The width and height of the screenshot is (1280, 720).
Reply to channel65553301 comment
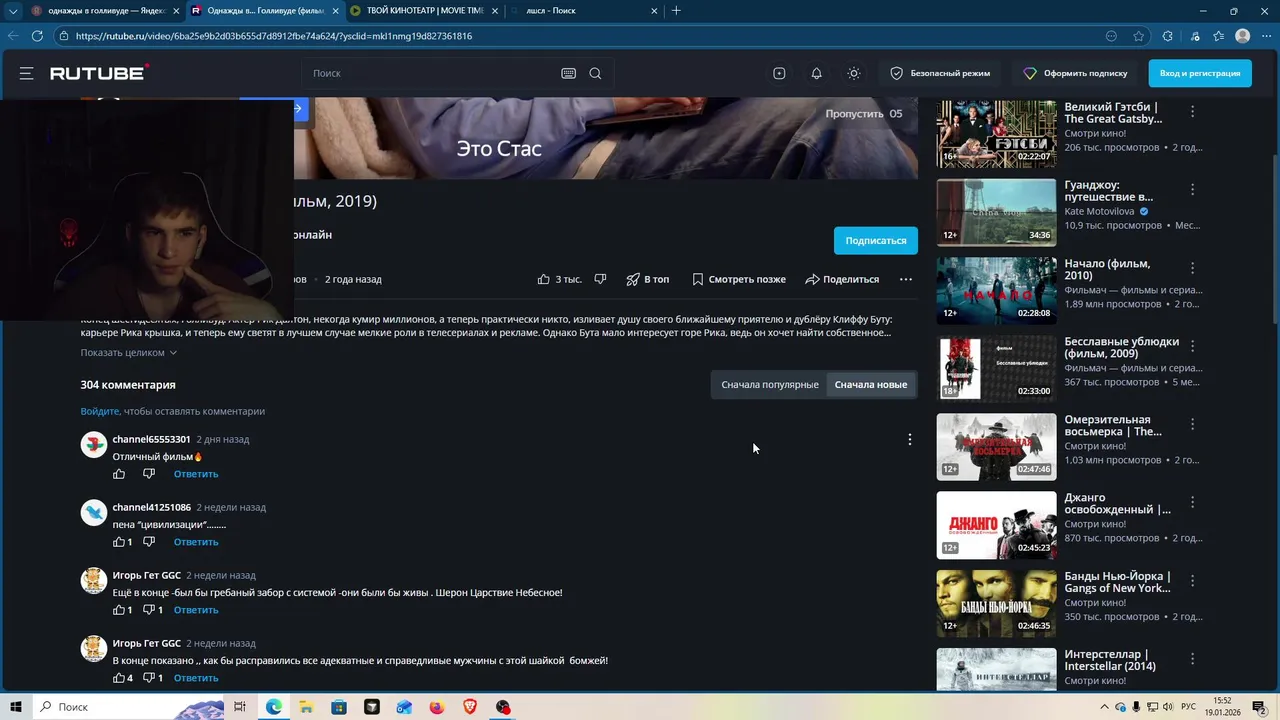196,474
